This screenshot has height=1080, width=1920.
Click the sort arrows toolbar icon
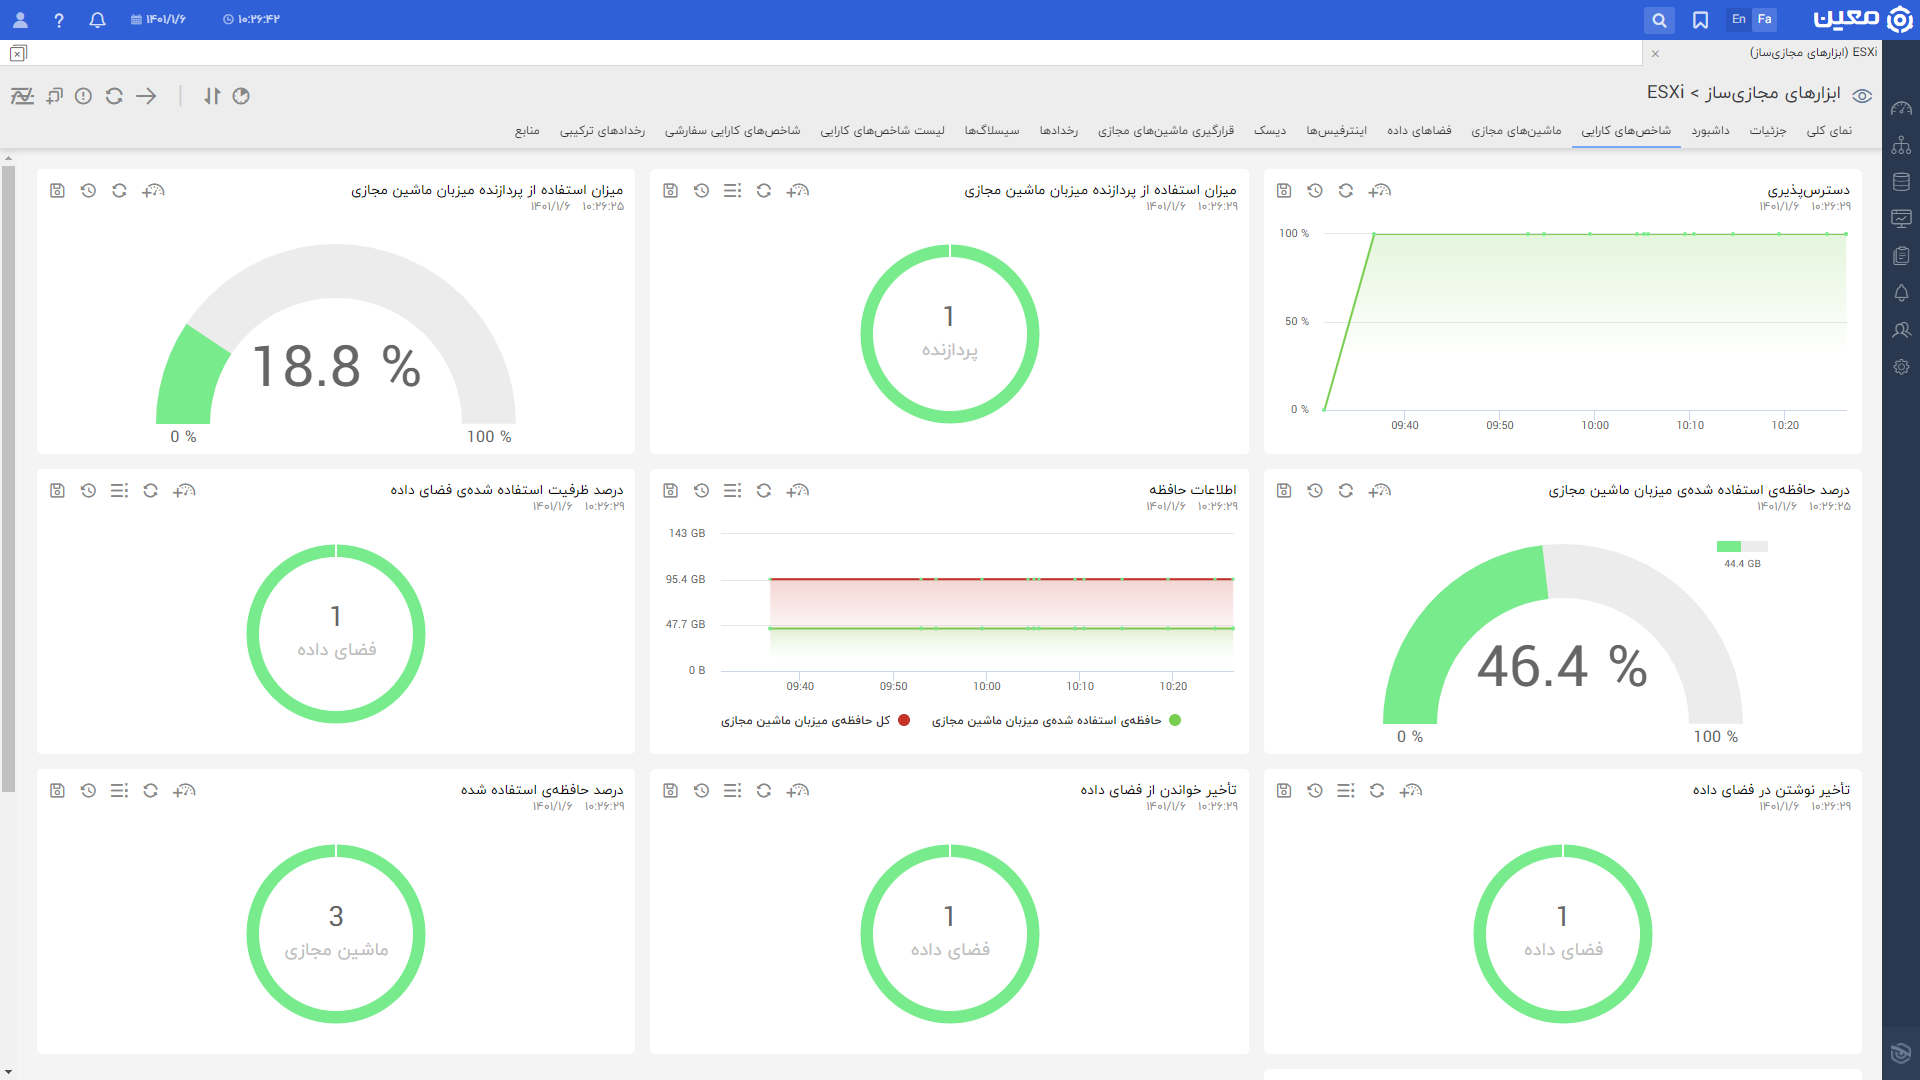point(212,96)
